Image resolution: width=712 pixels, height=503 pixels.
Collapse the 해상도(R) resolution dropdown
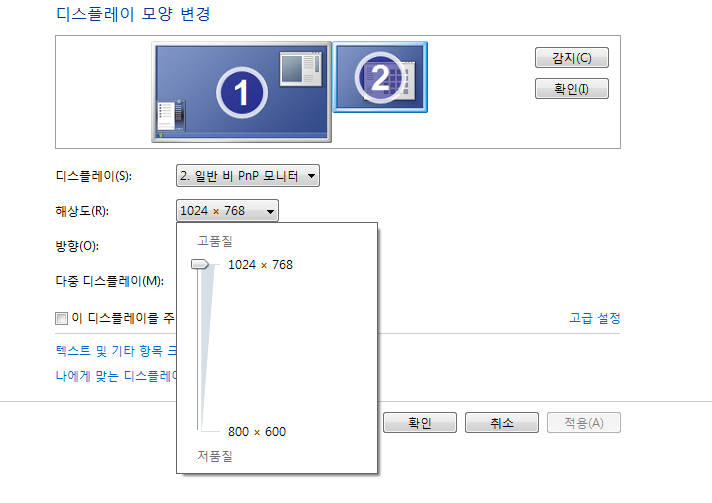tap(227, 211)
